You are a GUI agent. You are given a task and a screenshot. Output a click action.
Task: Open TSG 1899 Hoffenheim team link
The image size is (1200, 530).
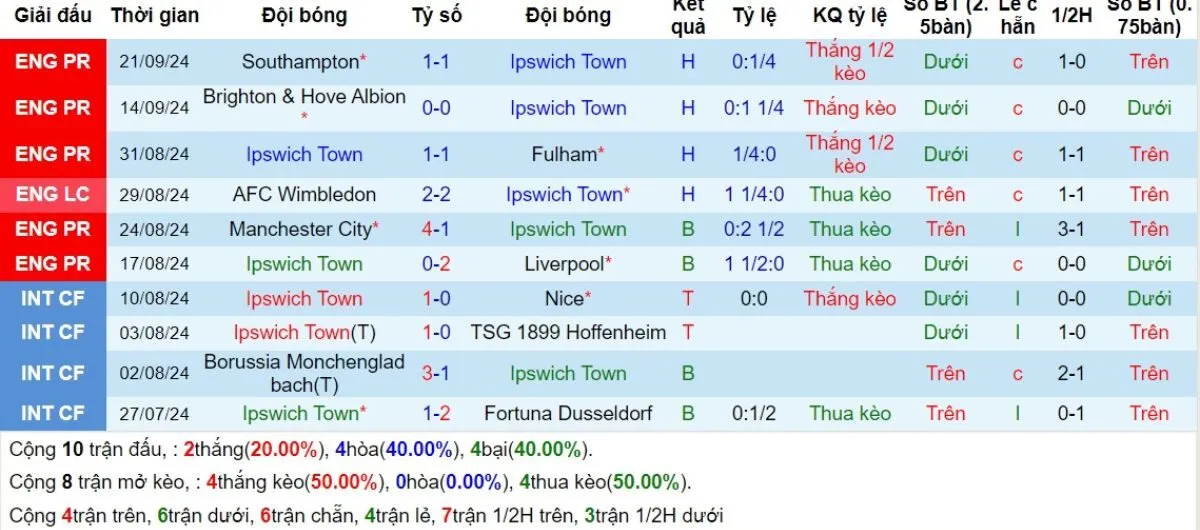pyautogui.click(x=568, y=333)
